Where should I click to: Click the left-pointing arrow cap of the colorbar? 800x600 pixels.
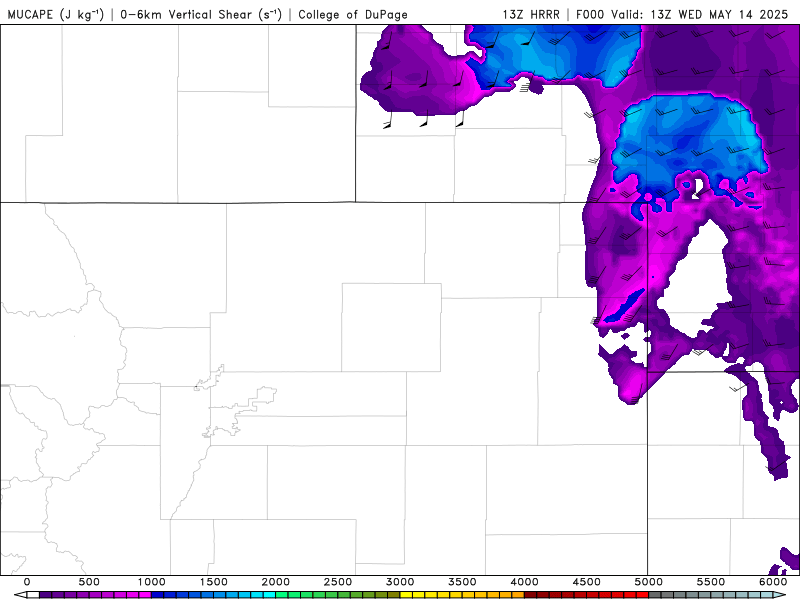pos(20,595)
